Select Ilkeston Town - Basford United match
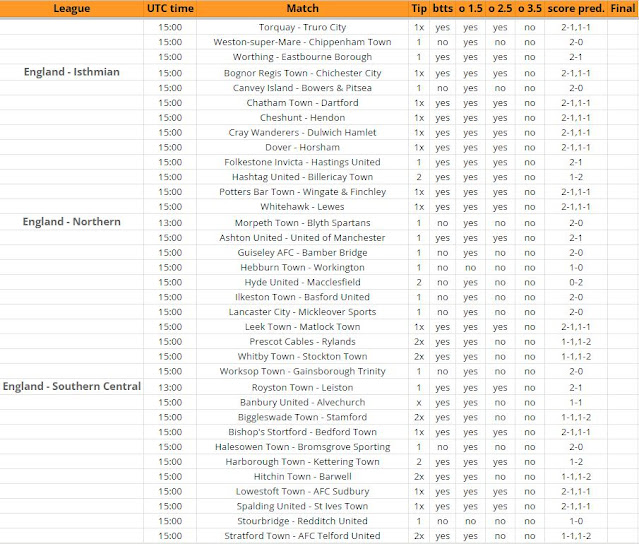This screenshot has height=544, width=639. pos(302,297)
